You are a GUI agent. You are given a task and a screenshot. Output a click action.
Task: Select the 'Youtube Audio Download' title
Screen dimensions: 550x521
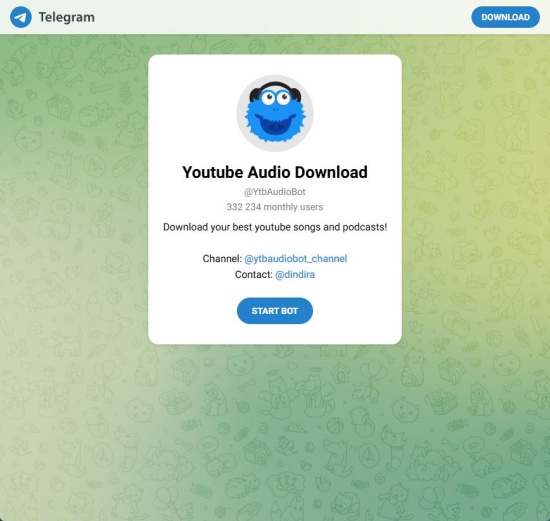(x=275, y=172)
